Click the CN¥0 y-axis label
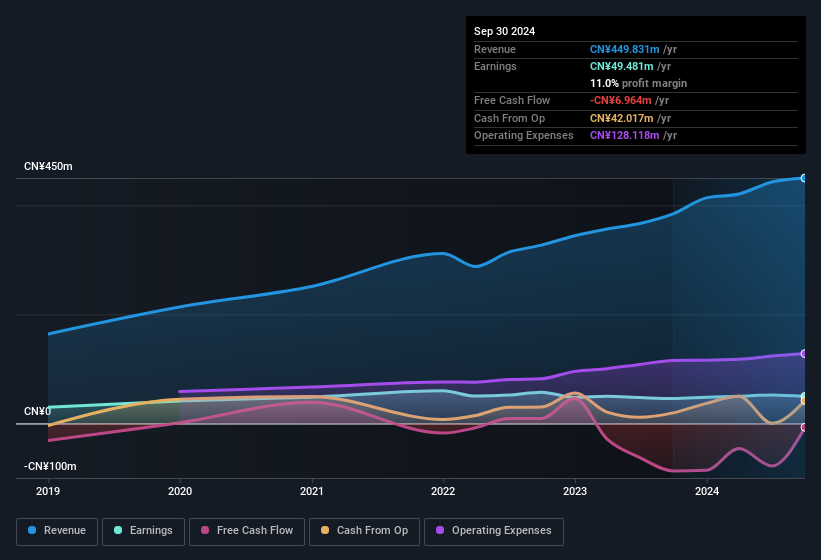The height and width of the screenshot is (560, 821). [38, 411]
